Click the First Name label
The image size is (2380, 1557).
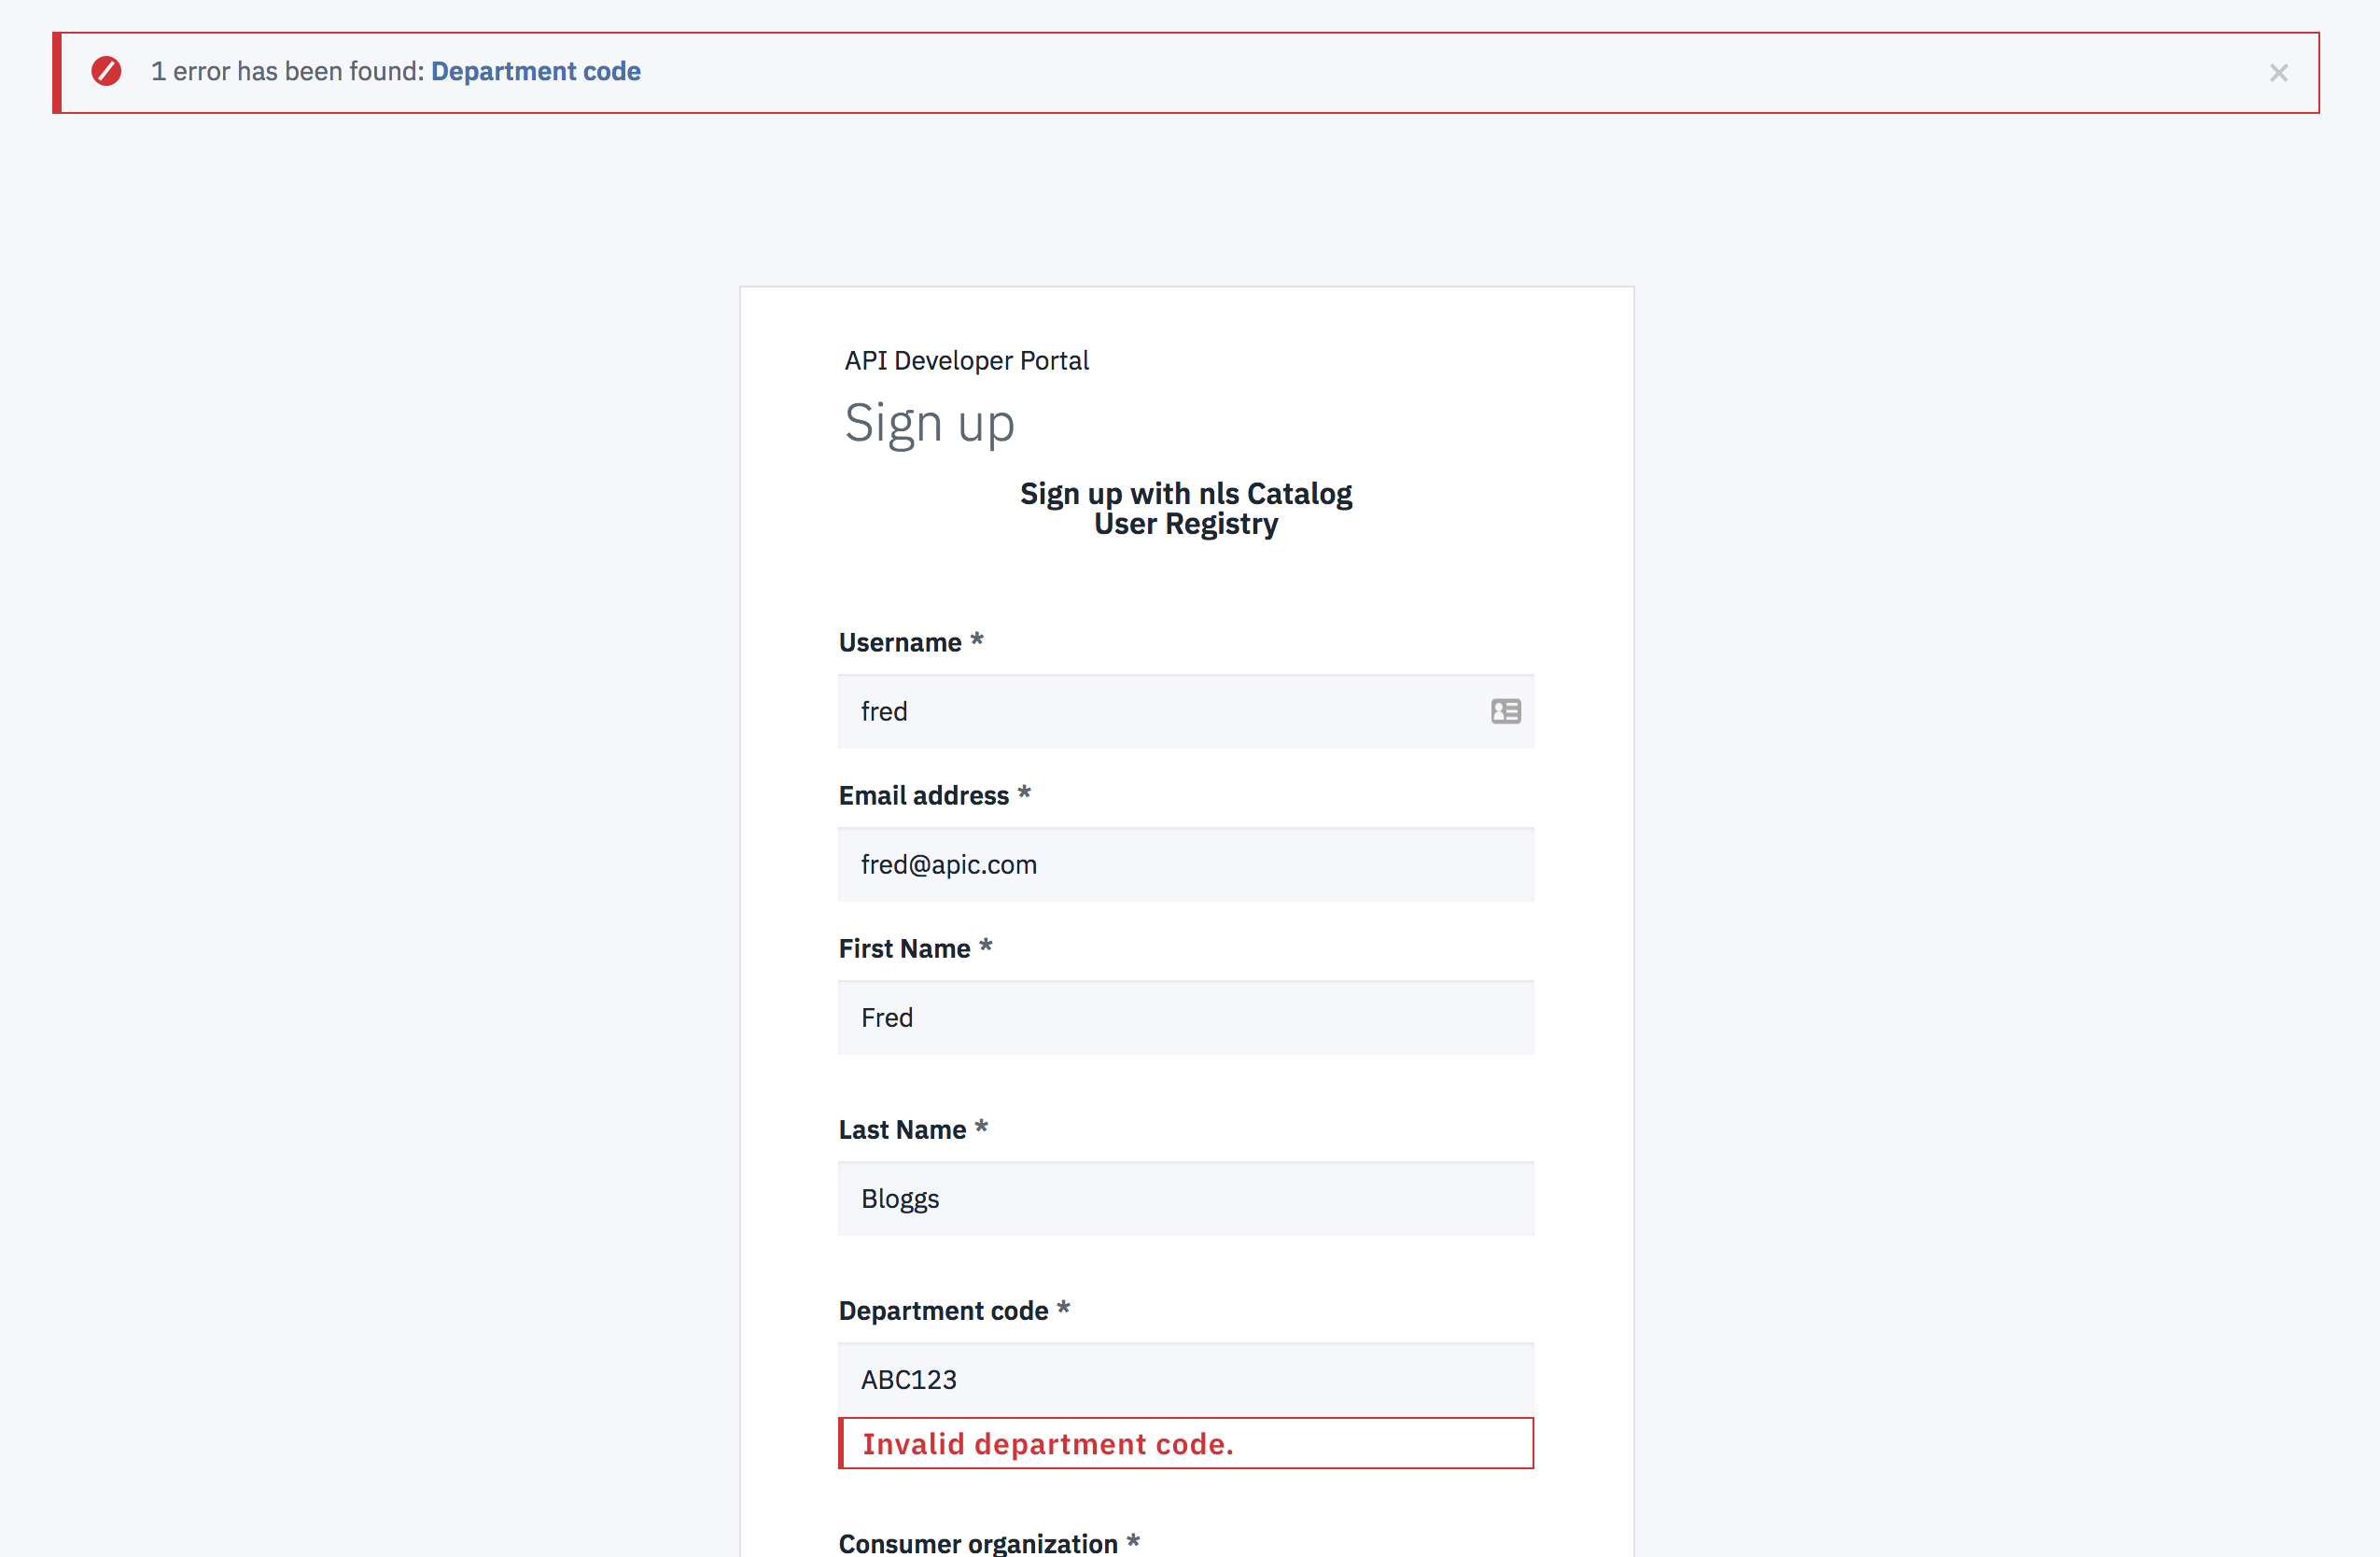(x=904, y=948)
